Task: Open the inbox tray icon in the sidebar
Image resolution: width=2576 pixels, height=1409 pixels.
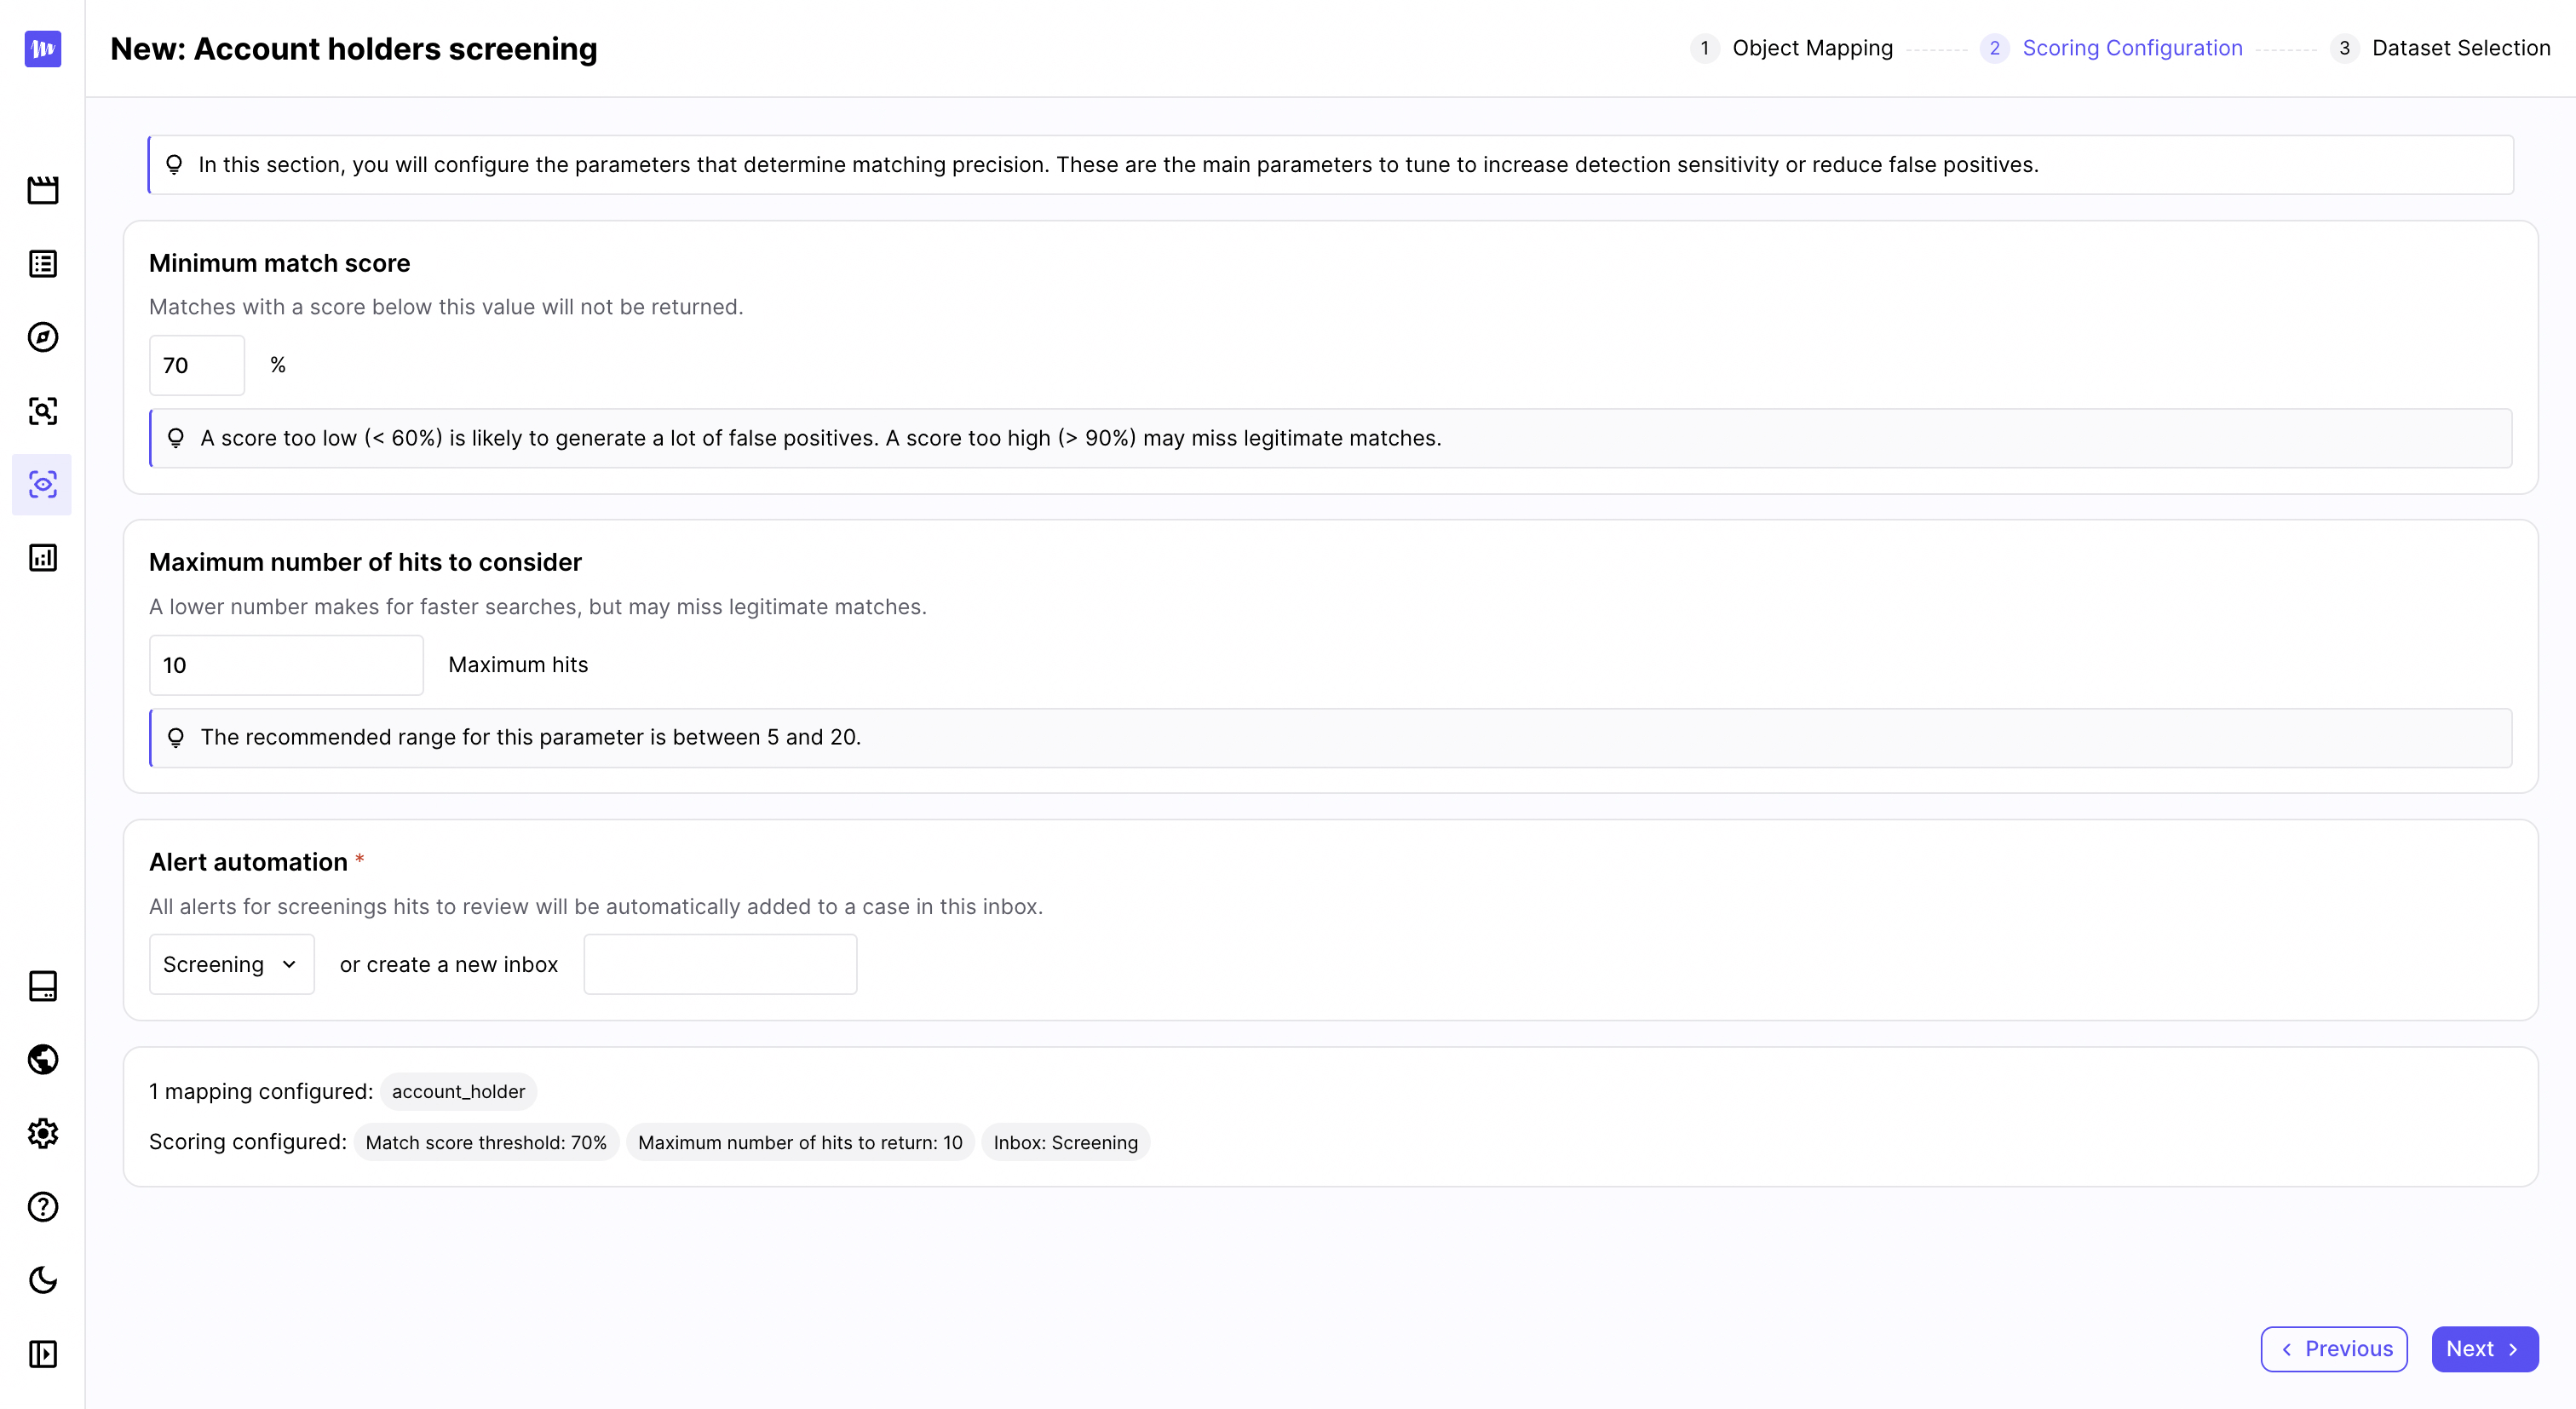Action: click(42, 986)
